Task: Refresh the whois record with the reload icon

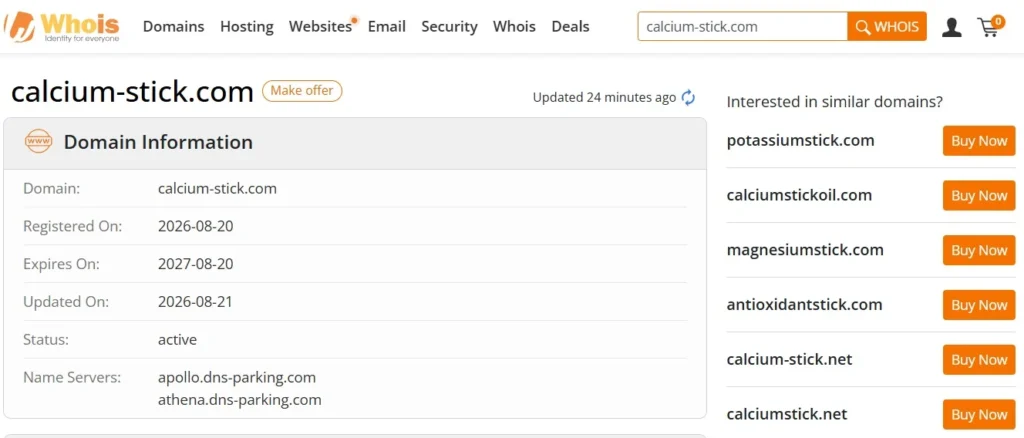Action: pos(688,98)
